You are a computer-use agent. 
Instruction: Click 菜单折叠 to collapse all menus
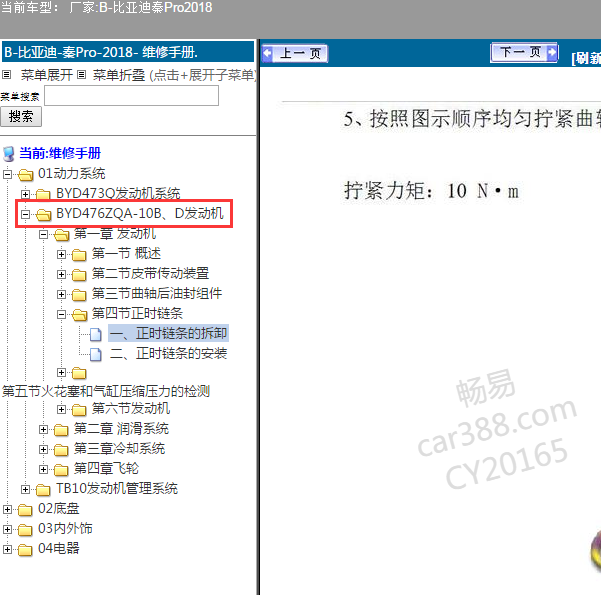tap(119, 75)
